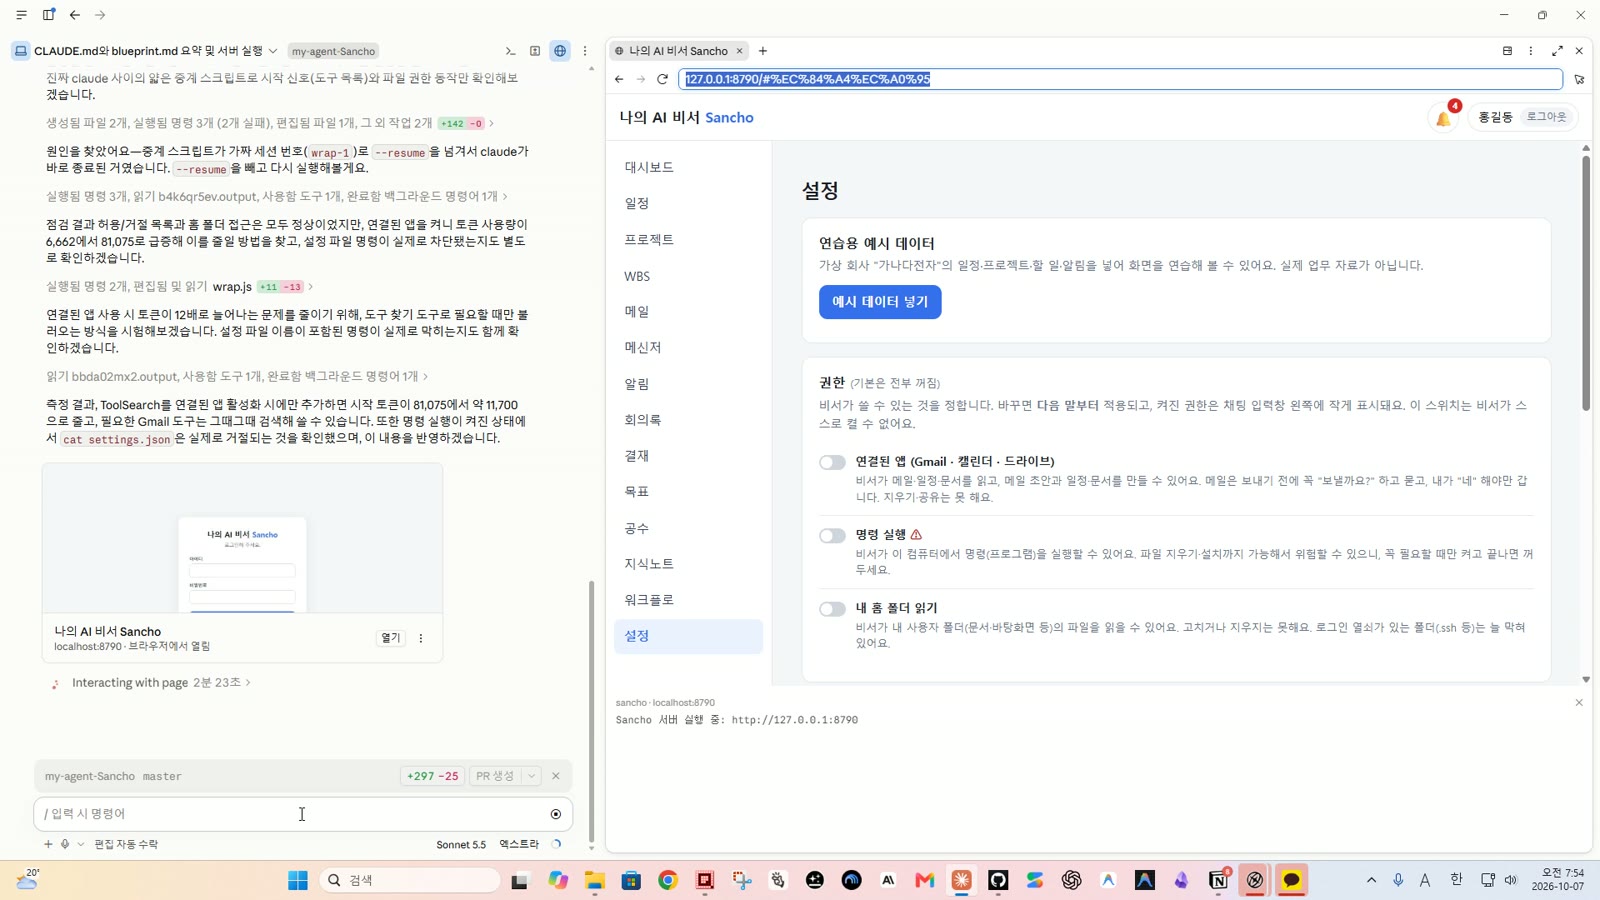The image size is (1600, 900).
Task: Click the microphone icon below the prompt
Action: (x=65, y=844)
